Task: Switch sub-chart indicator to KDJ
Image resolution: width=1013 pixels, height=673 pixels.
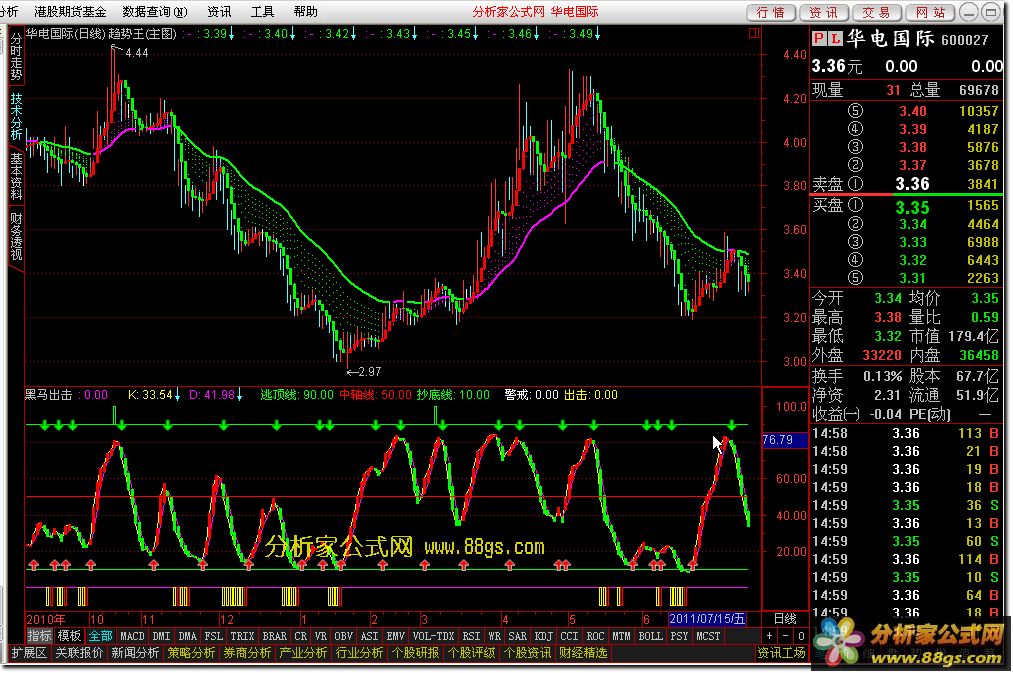Action: tap(544, 636)
